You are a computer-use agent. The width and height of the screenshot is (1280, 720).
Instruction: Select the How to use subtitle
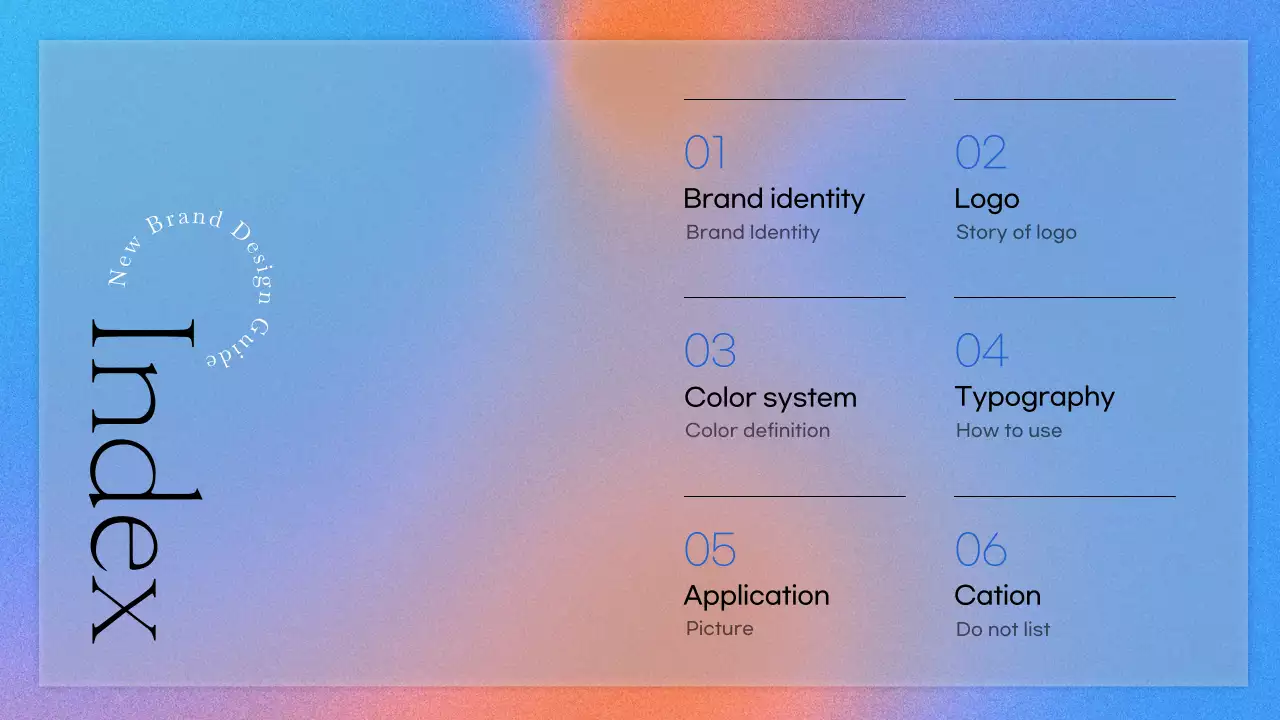[x=1008, y=430]
